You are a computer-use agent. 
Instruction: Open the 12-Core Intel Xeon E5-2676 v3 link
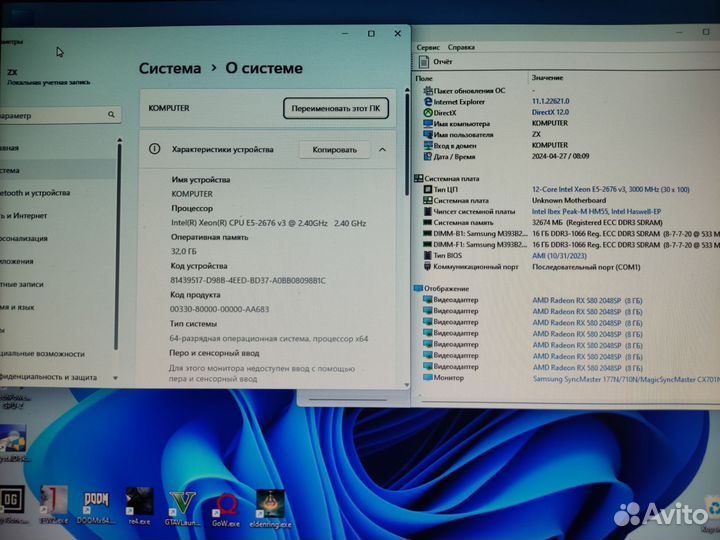pyautogui.click(x=610, y=189)
